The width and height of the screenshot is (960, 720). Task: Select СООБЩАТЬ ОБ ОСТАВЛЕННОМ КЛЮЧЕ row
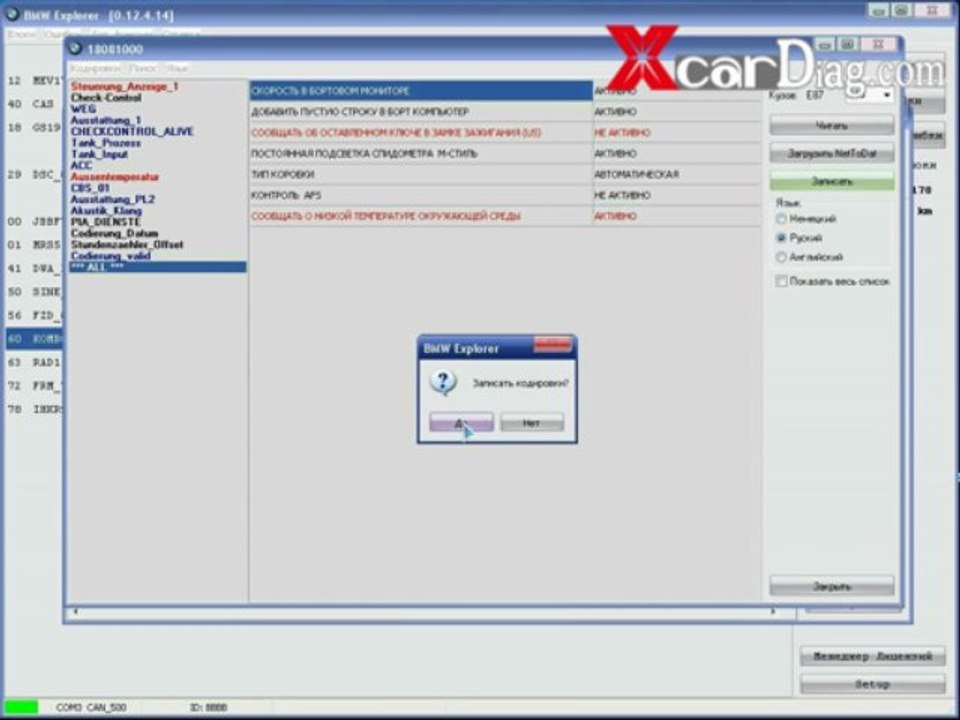pos(421,132)
